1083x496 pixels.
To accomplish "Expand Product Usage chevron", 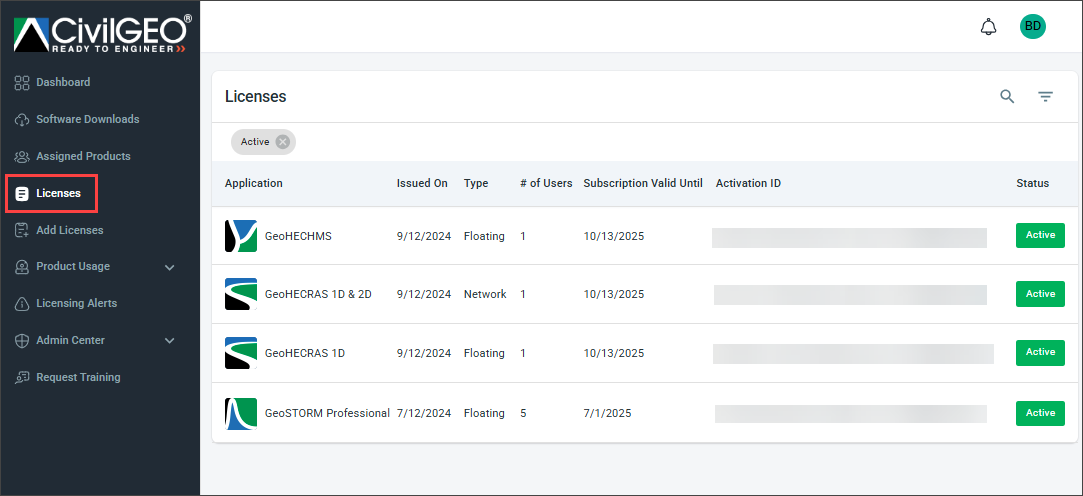I will [170, 267].
